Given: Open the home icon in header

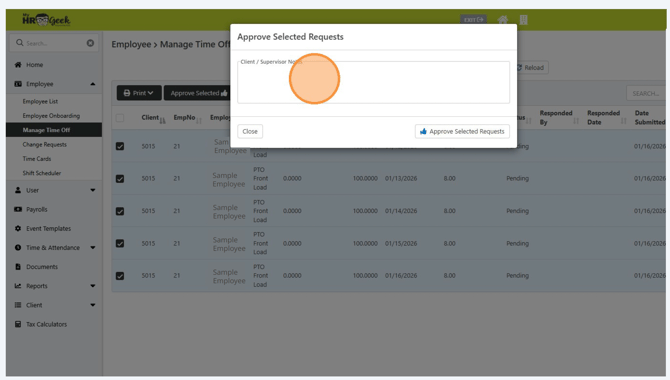Looking at the screenshot, I should pyautogui.click(x=503, y=20).
